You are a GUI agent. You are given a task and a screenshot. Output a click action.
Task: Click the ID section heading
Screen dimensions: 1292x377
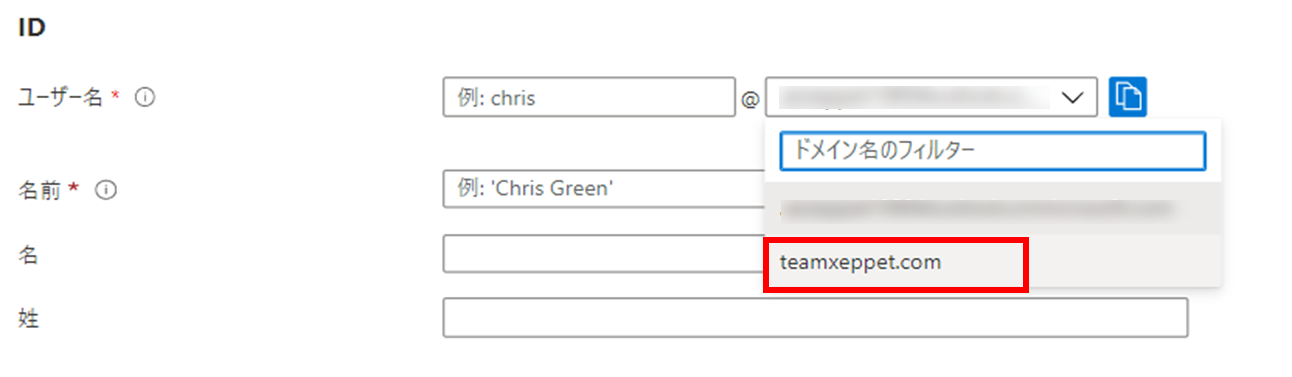(32, 27)
